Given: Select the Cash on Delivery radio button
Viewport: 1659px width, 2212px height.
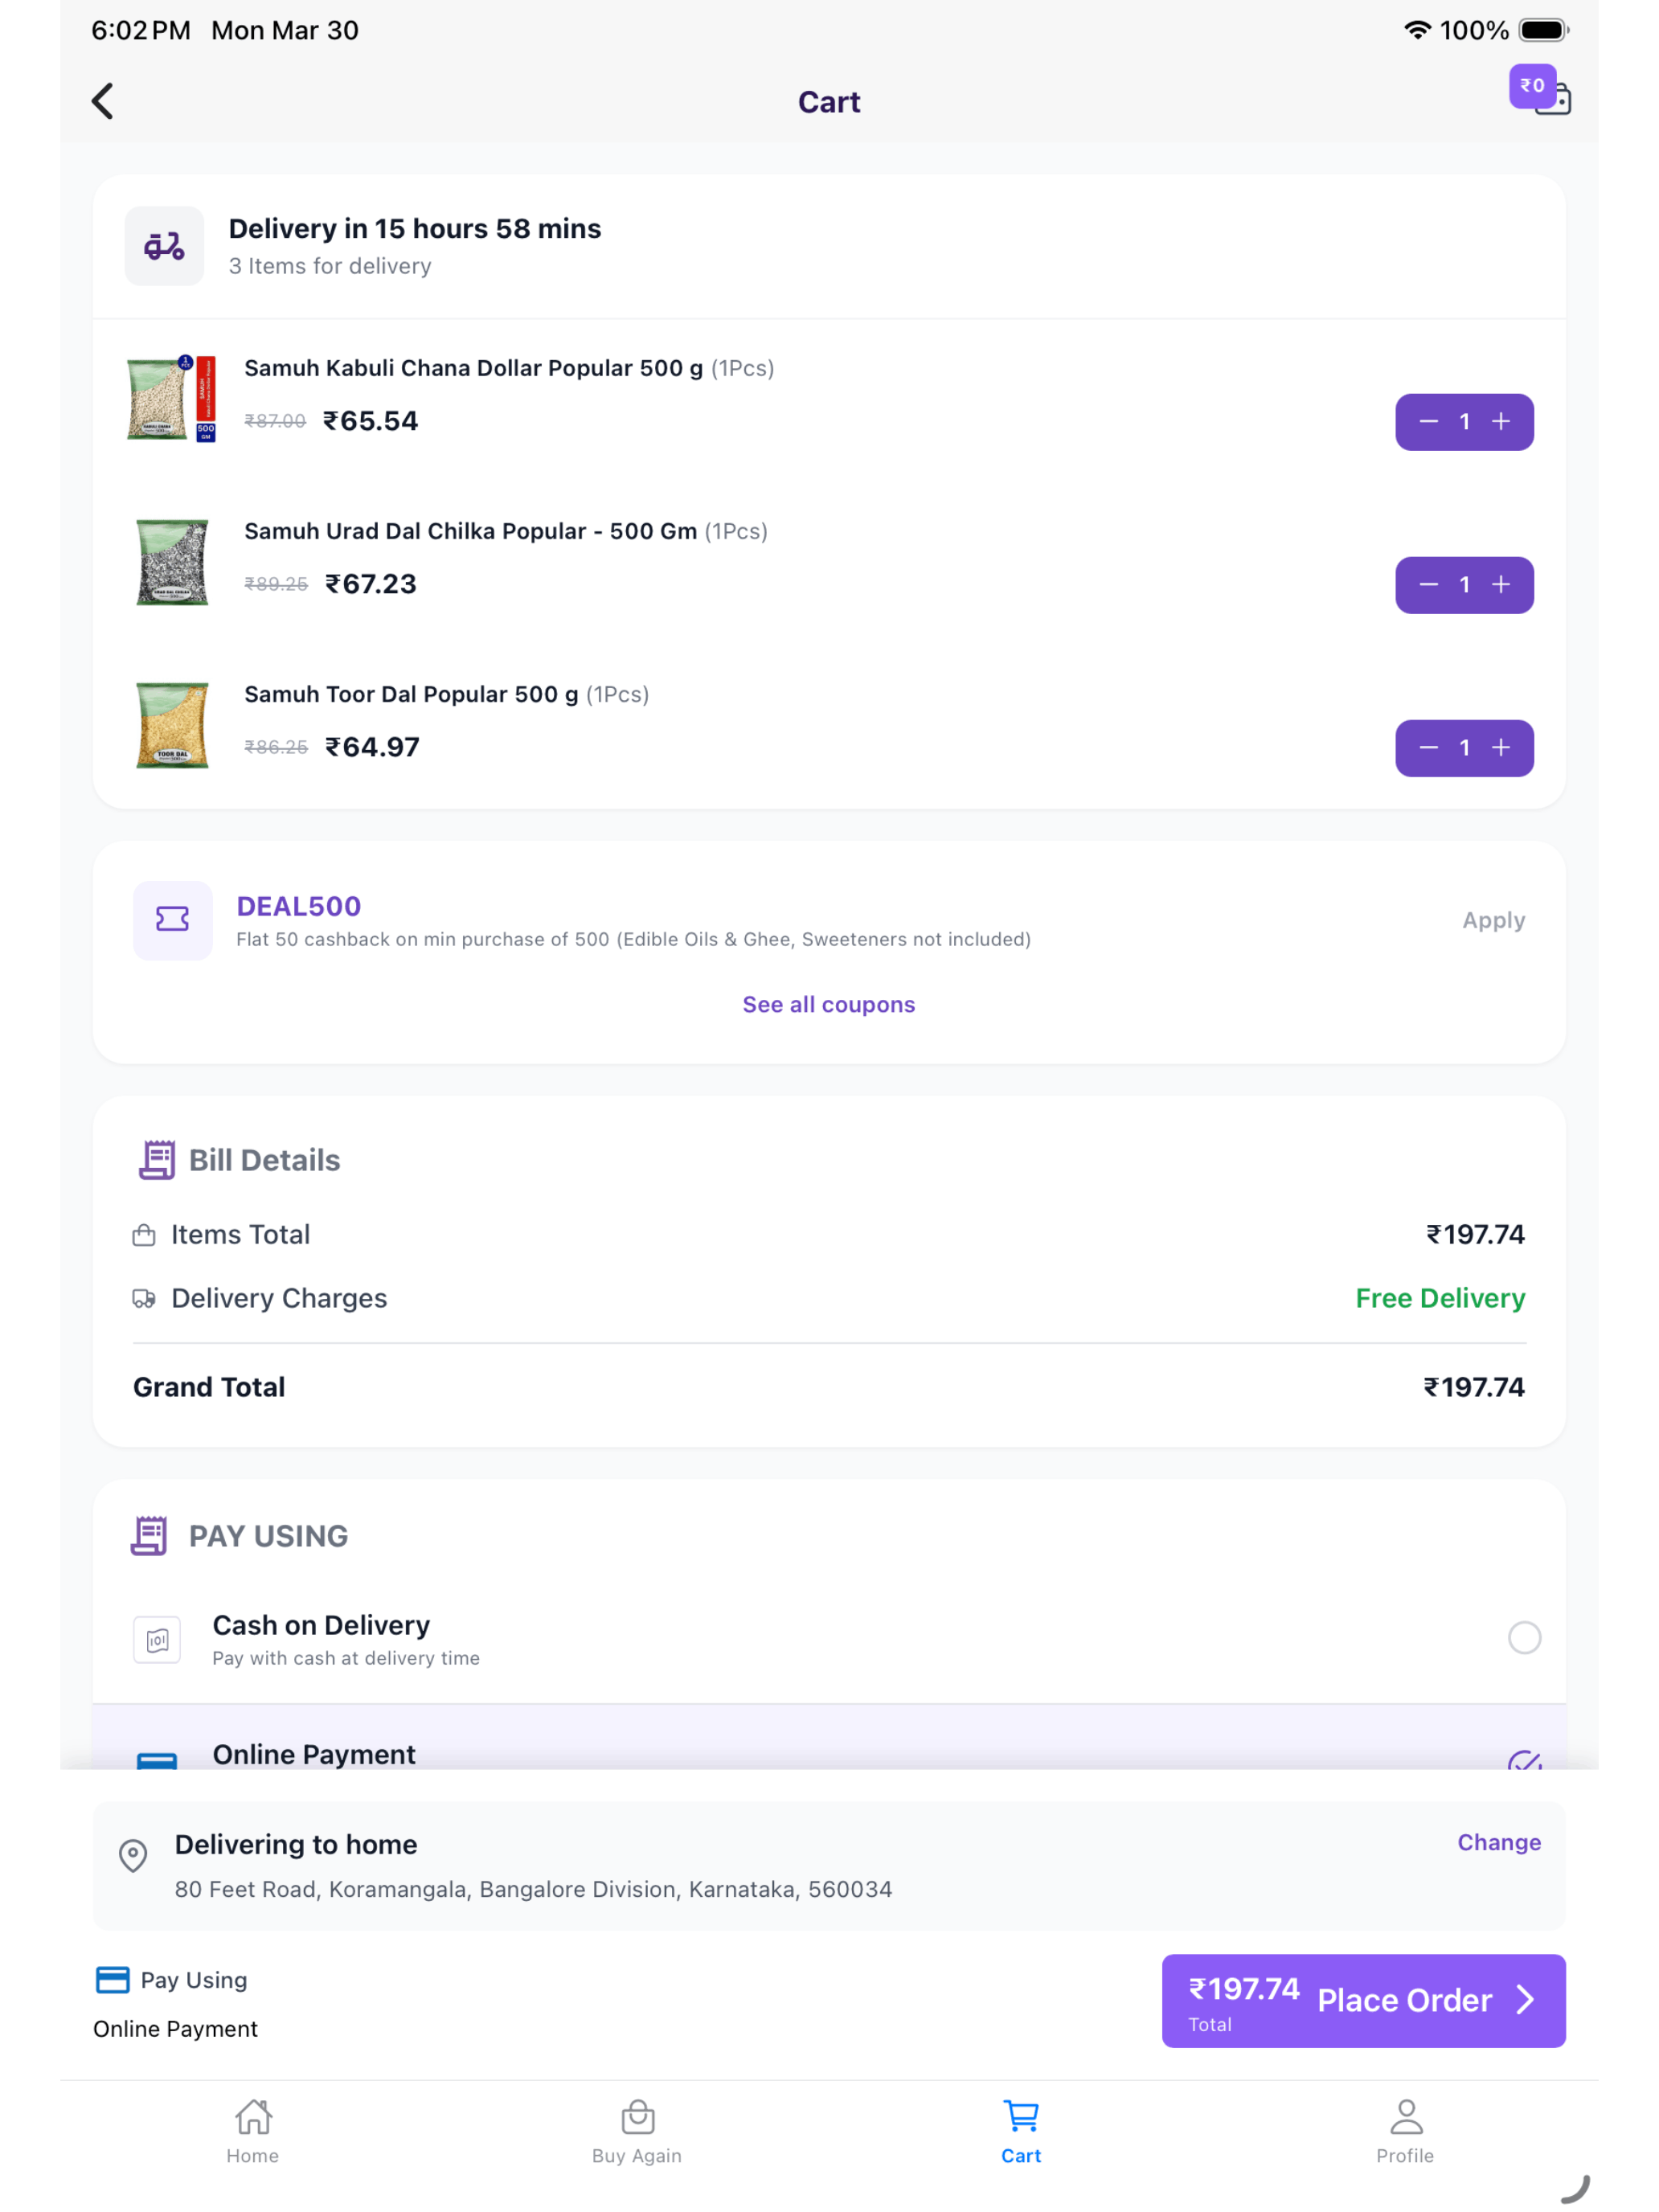Looking at the screenshot, I should pos(1524,1638).
